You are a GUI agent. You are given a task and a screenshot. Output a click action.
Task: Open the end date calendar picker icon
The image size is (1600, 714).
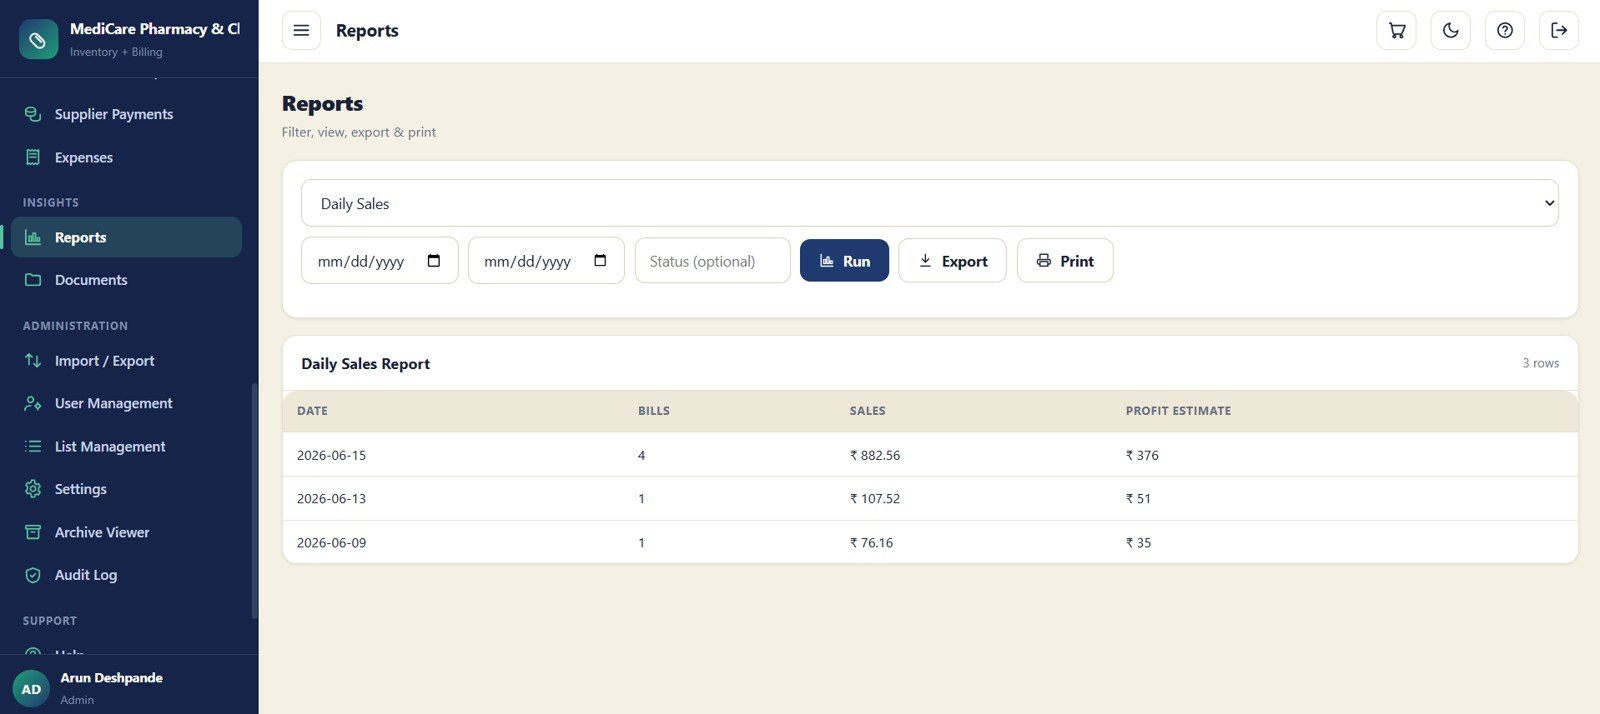point(600,261)
